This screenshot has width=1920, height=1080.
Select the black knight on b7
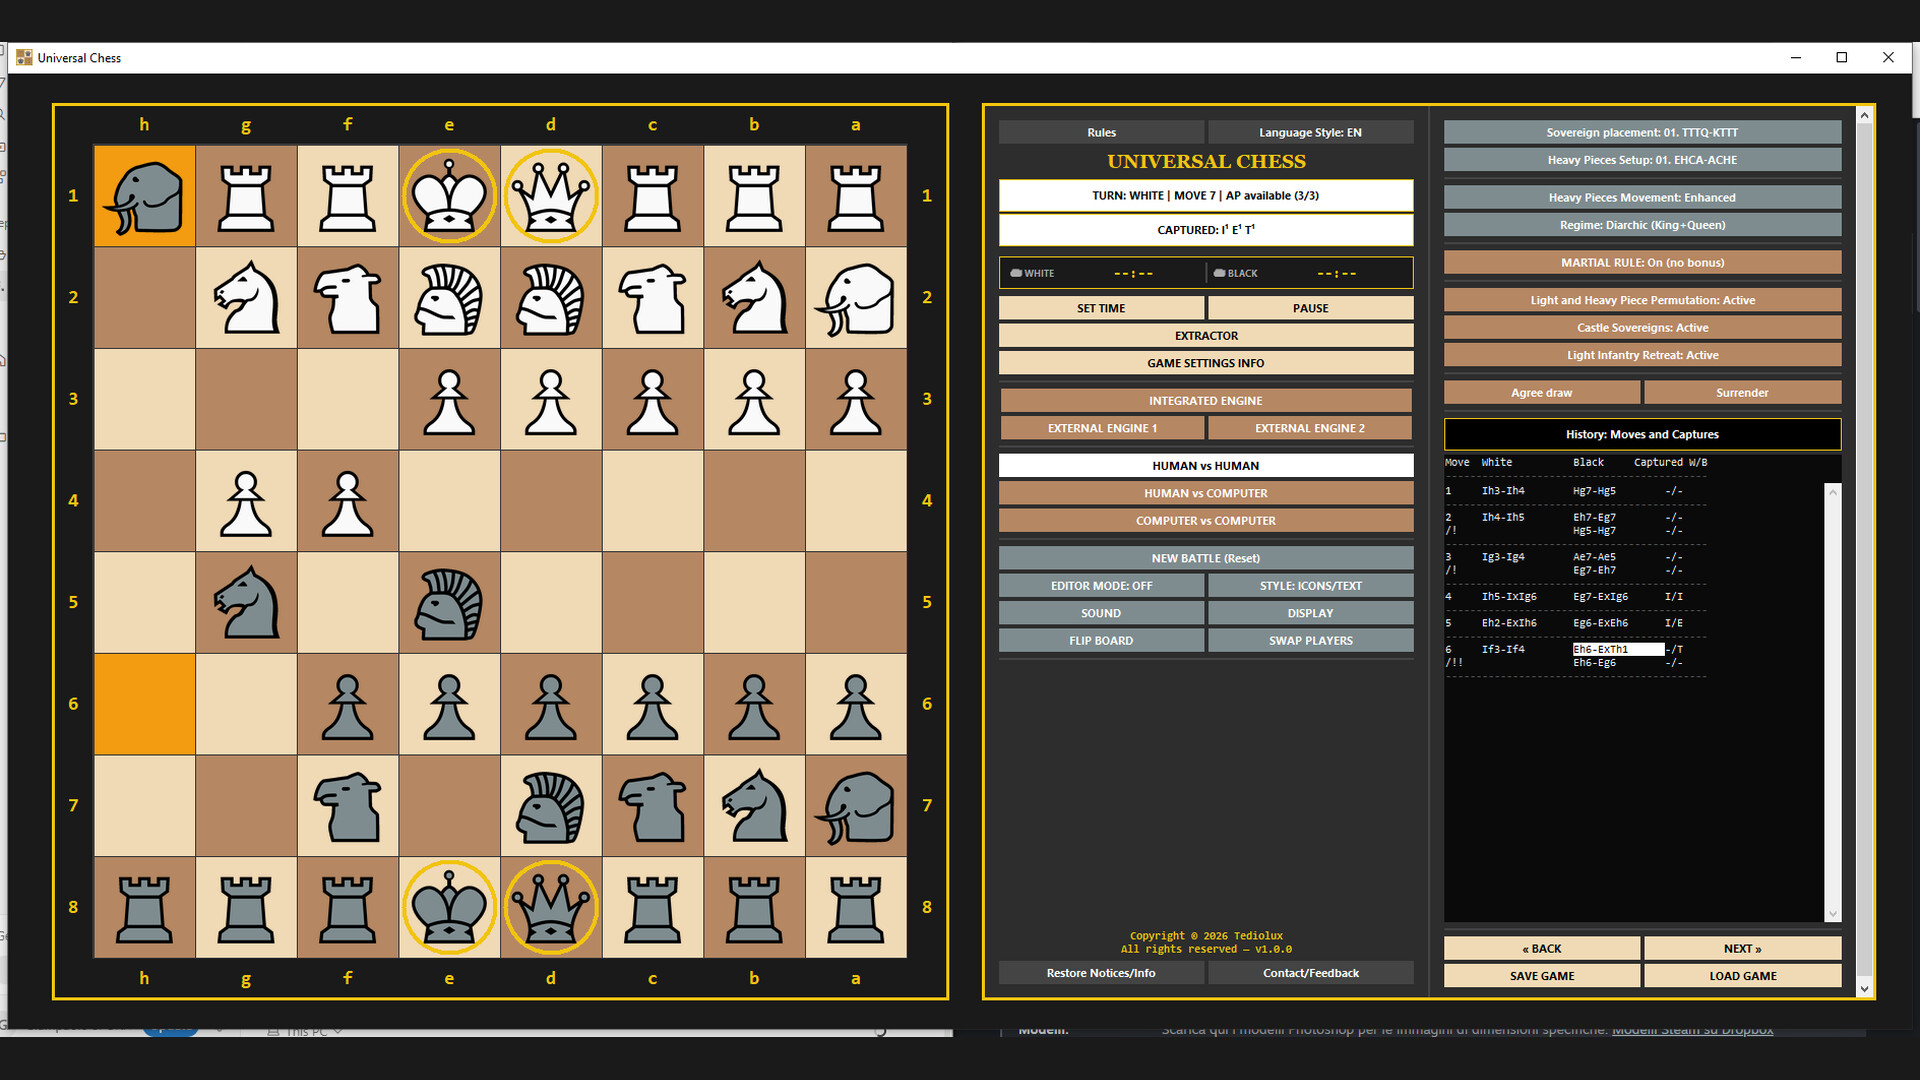[754, 806]
